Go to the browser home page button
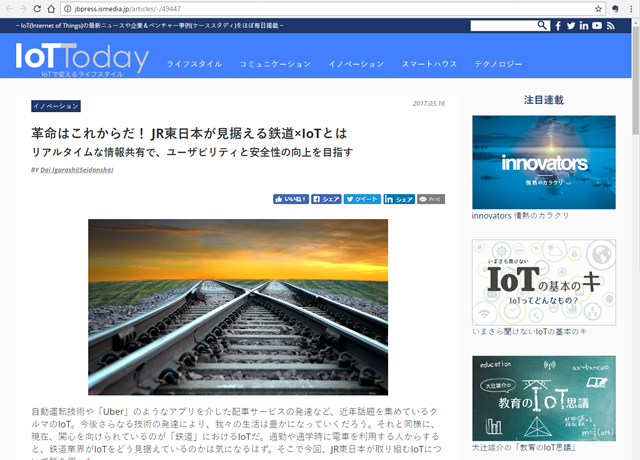The height and width of the screenshot is (460, 640). pyautogui.click(x=53, y=8)
